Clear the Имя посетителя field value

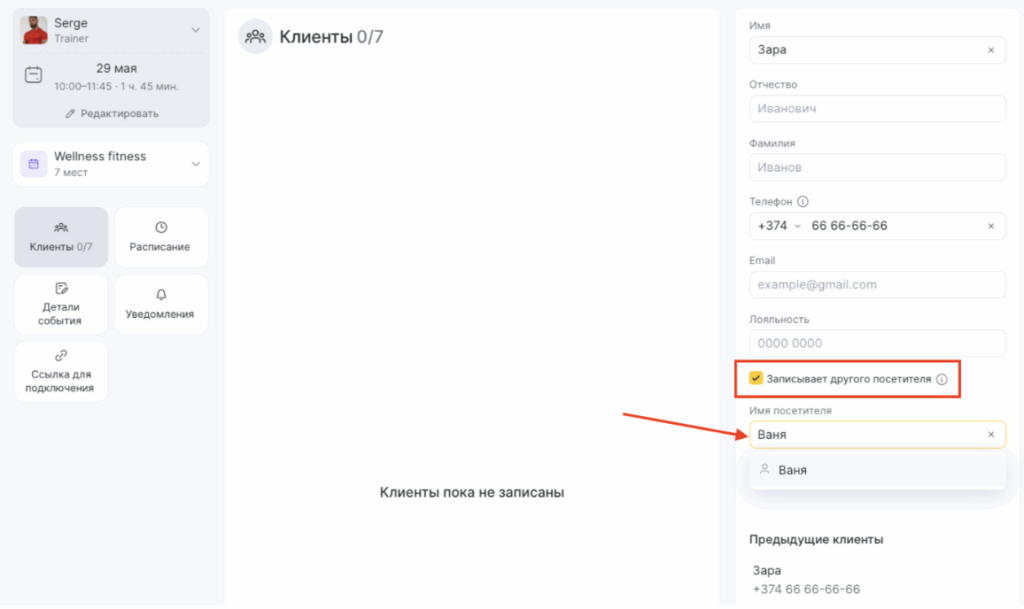click(x=991, y=435)
